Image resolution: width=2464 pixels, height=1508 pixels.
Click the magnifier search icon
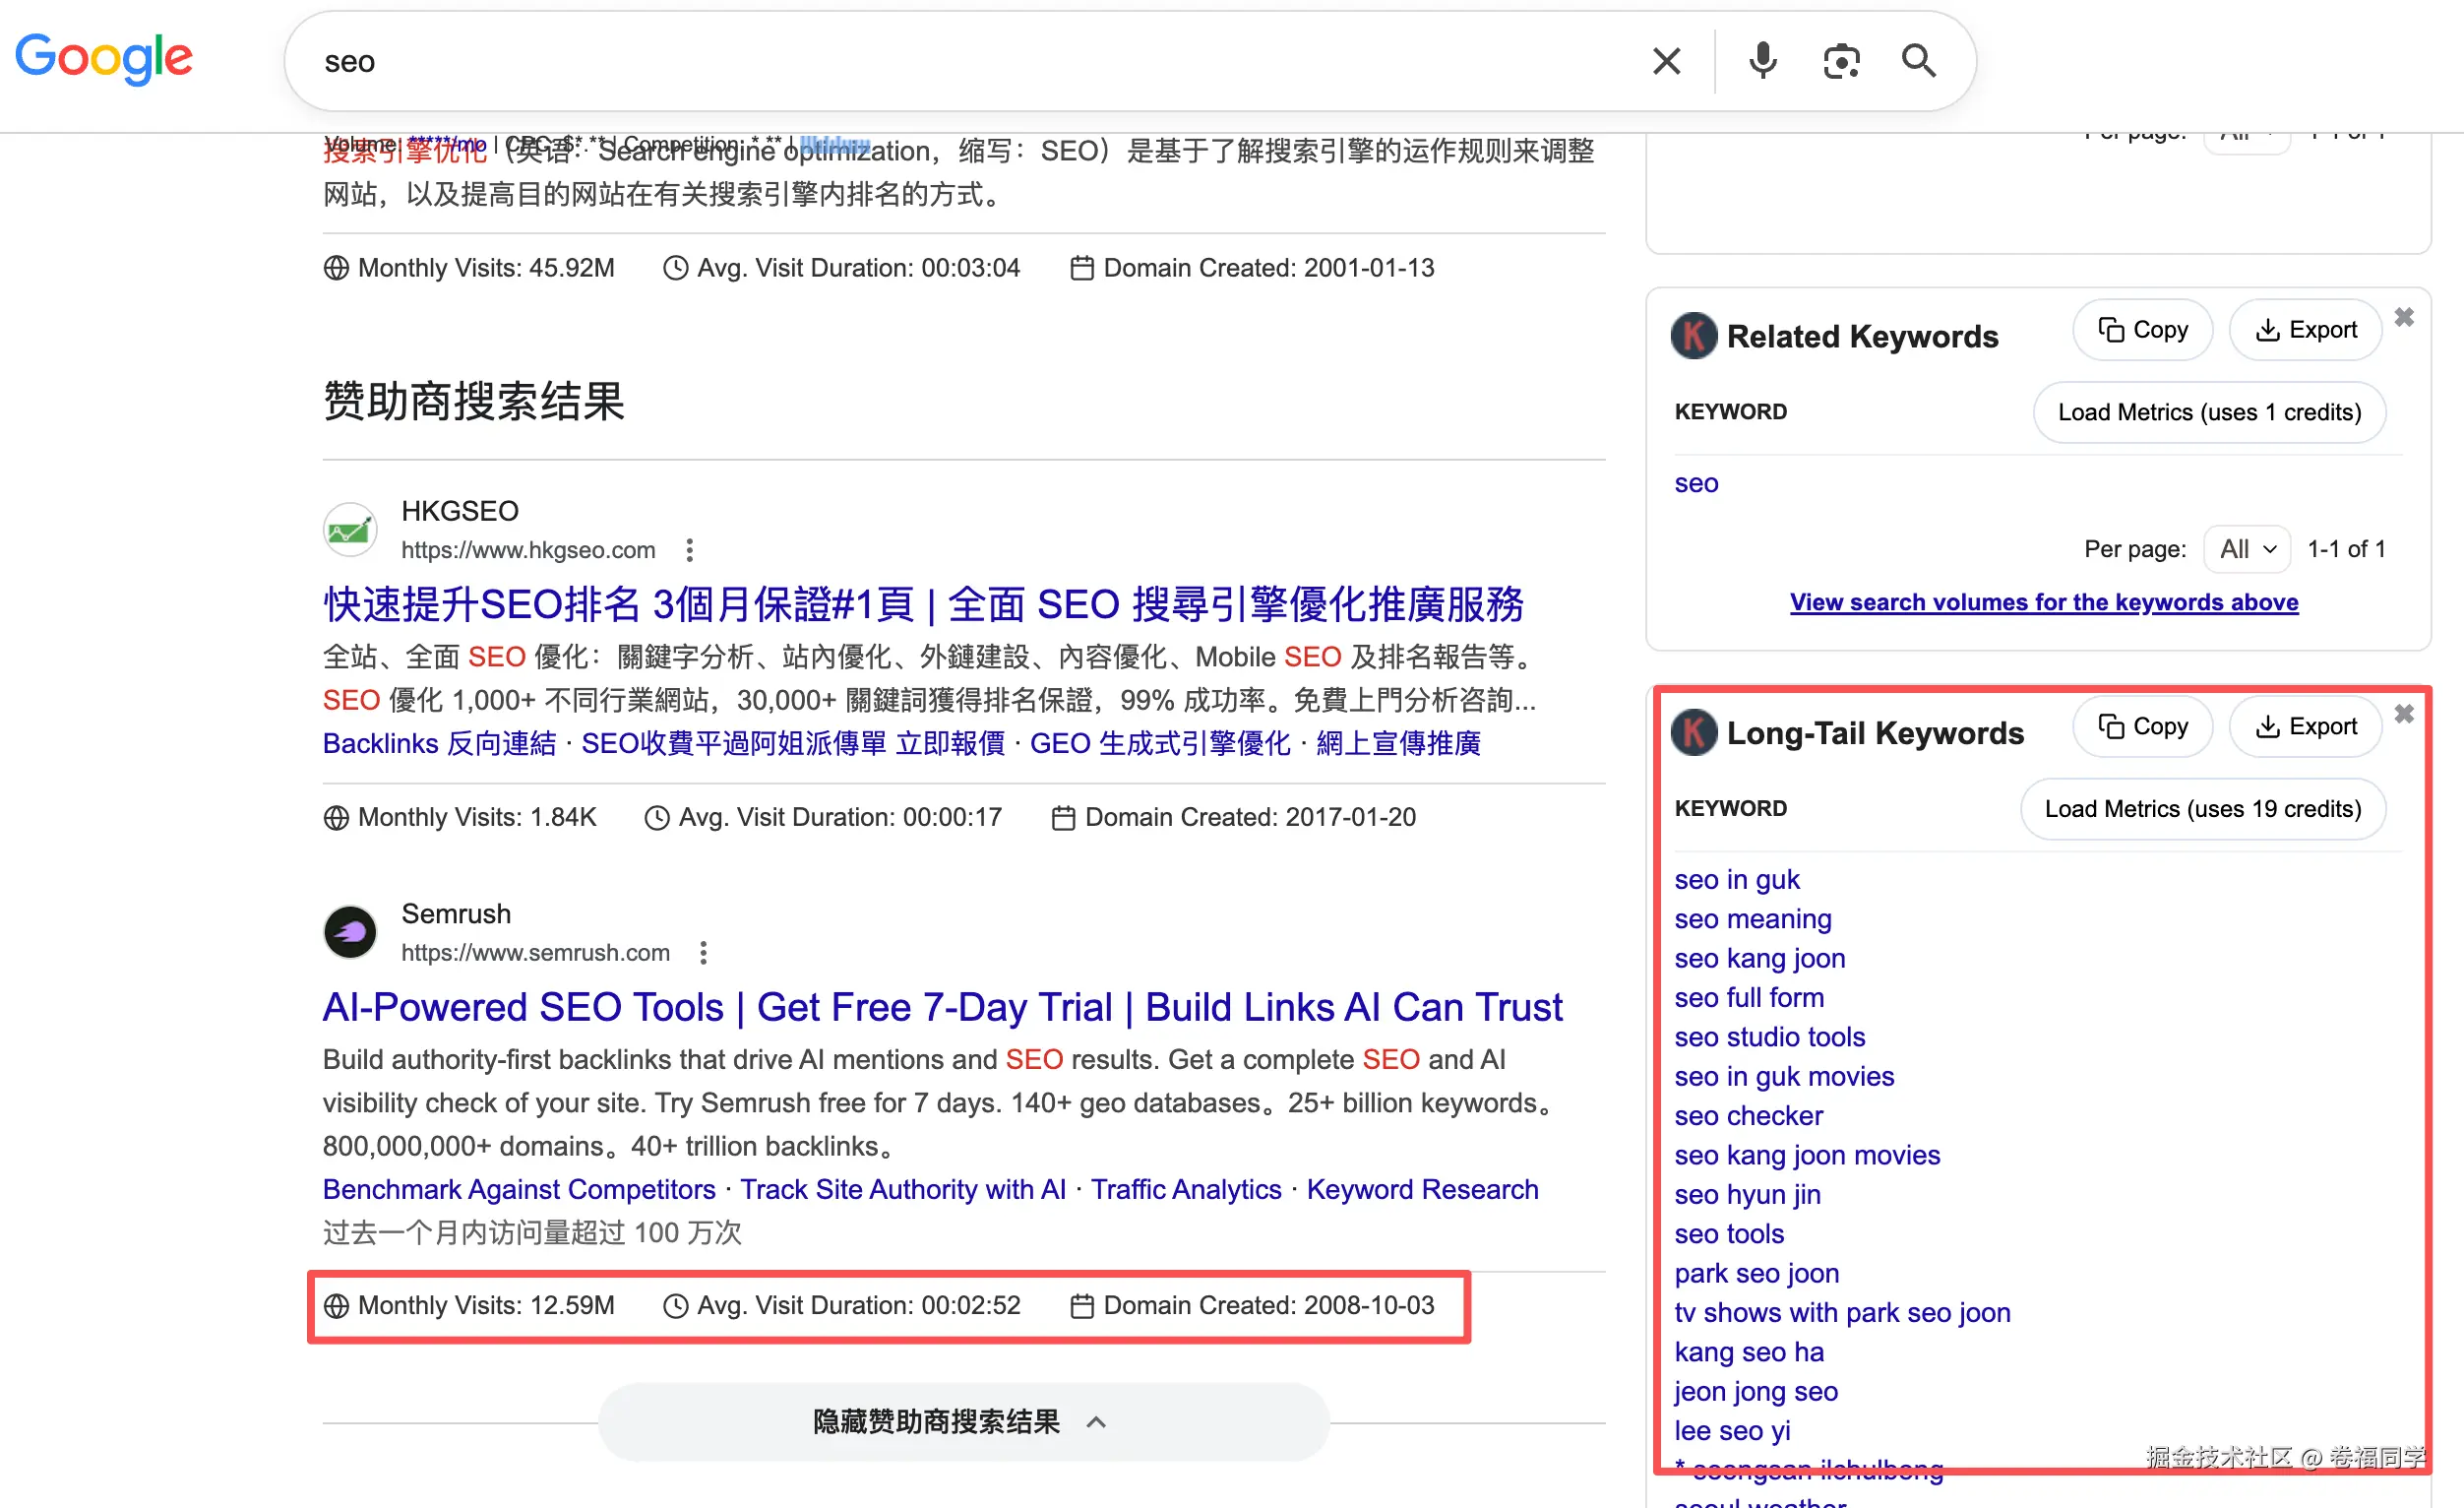coord(1918,61)
